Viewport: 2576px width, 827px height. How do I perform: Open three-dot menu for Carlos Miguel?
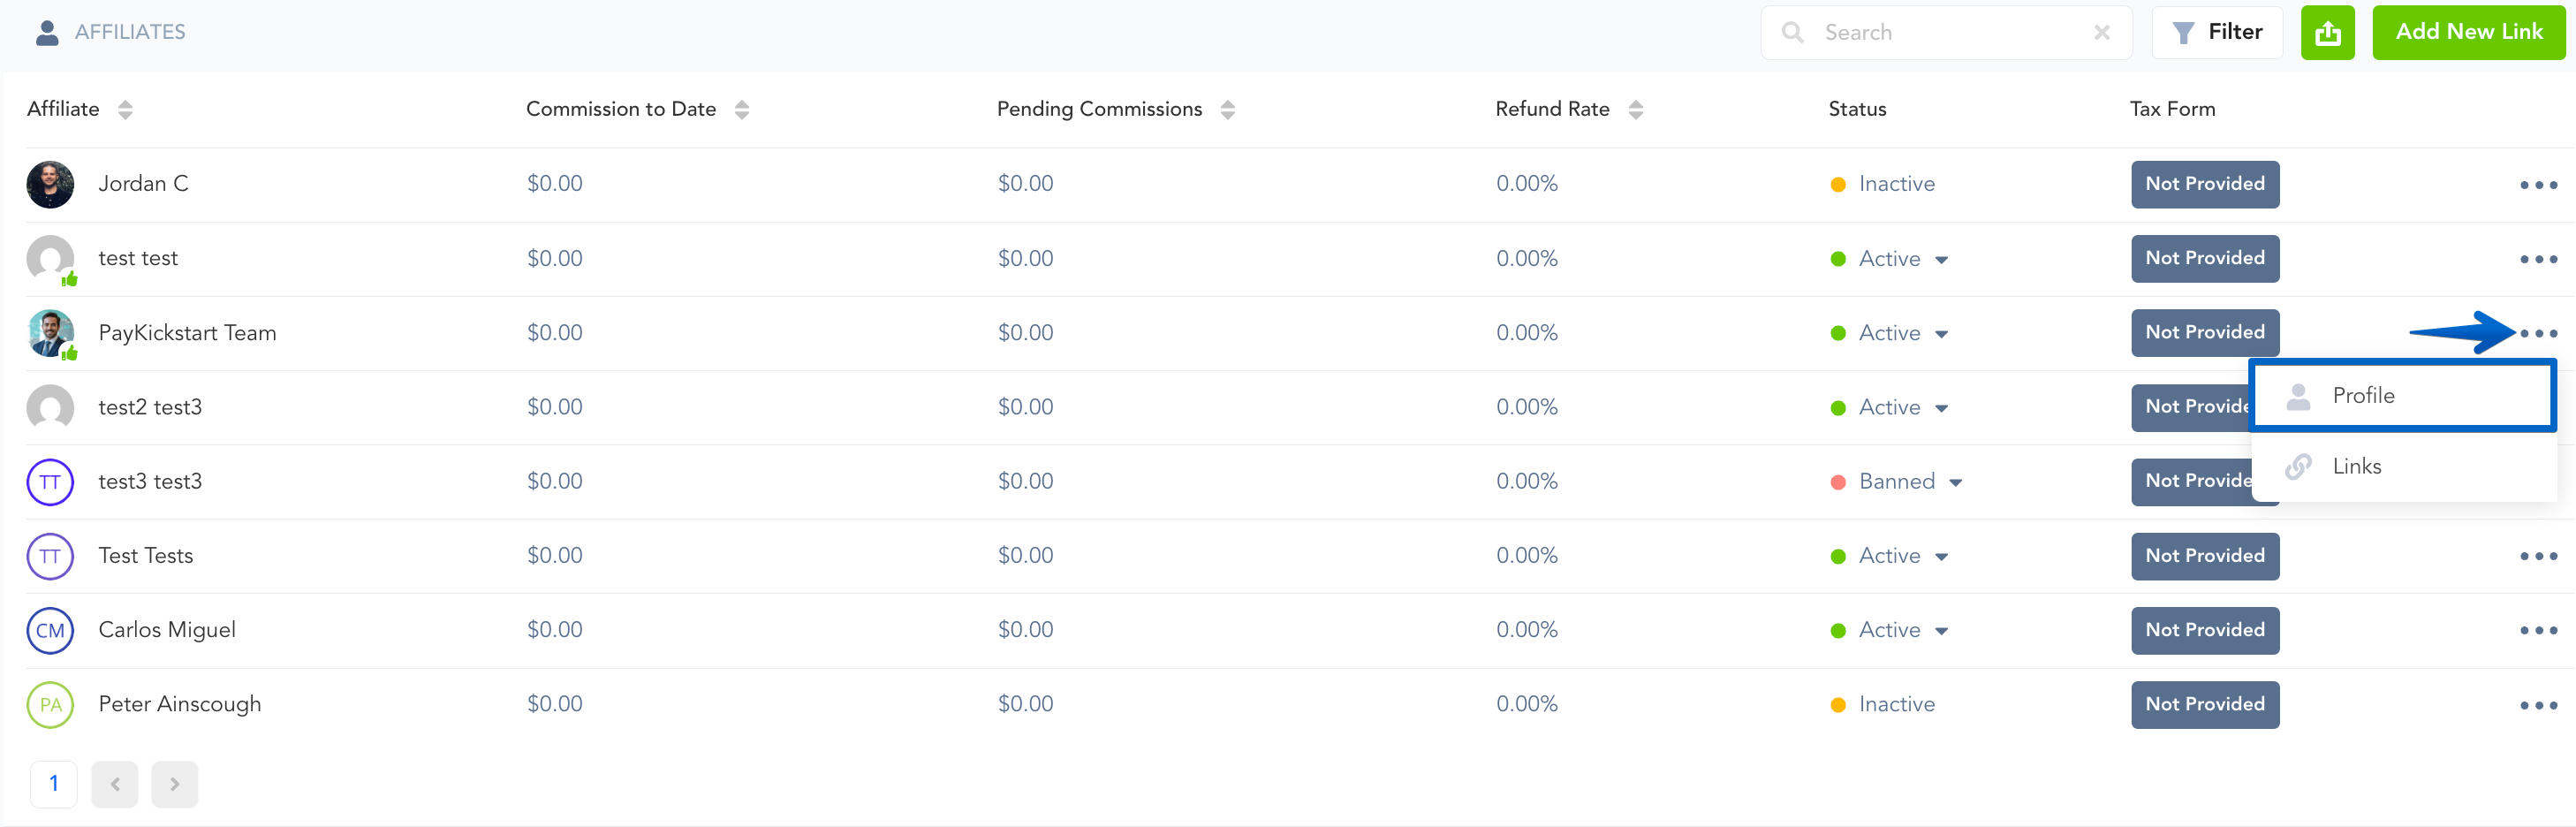(x=2537, y=631)
